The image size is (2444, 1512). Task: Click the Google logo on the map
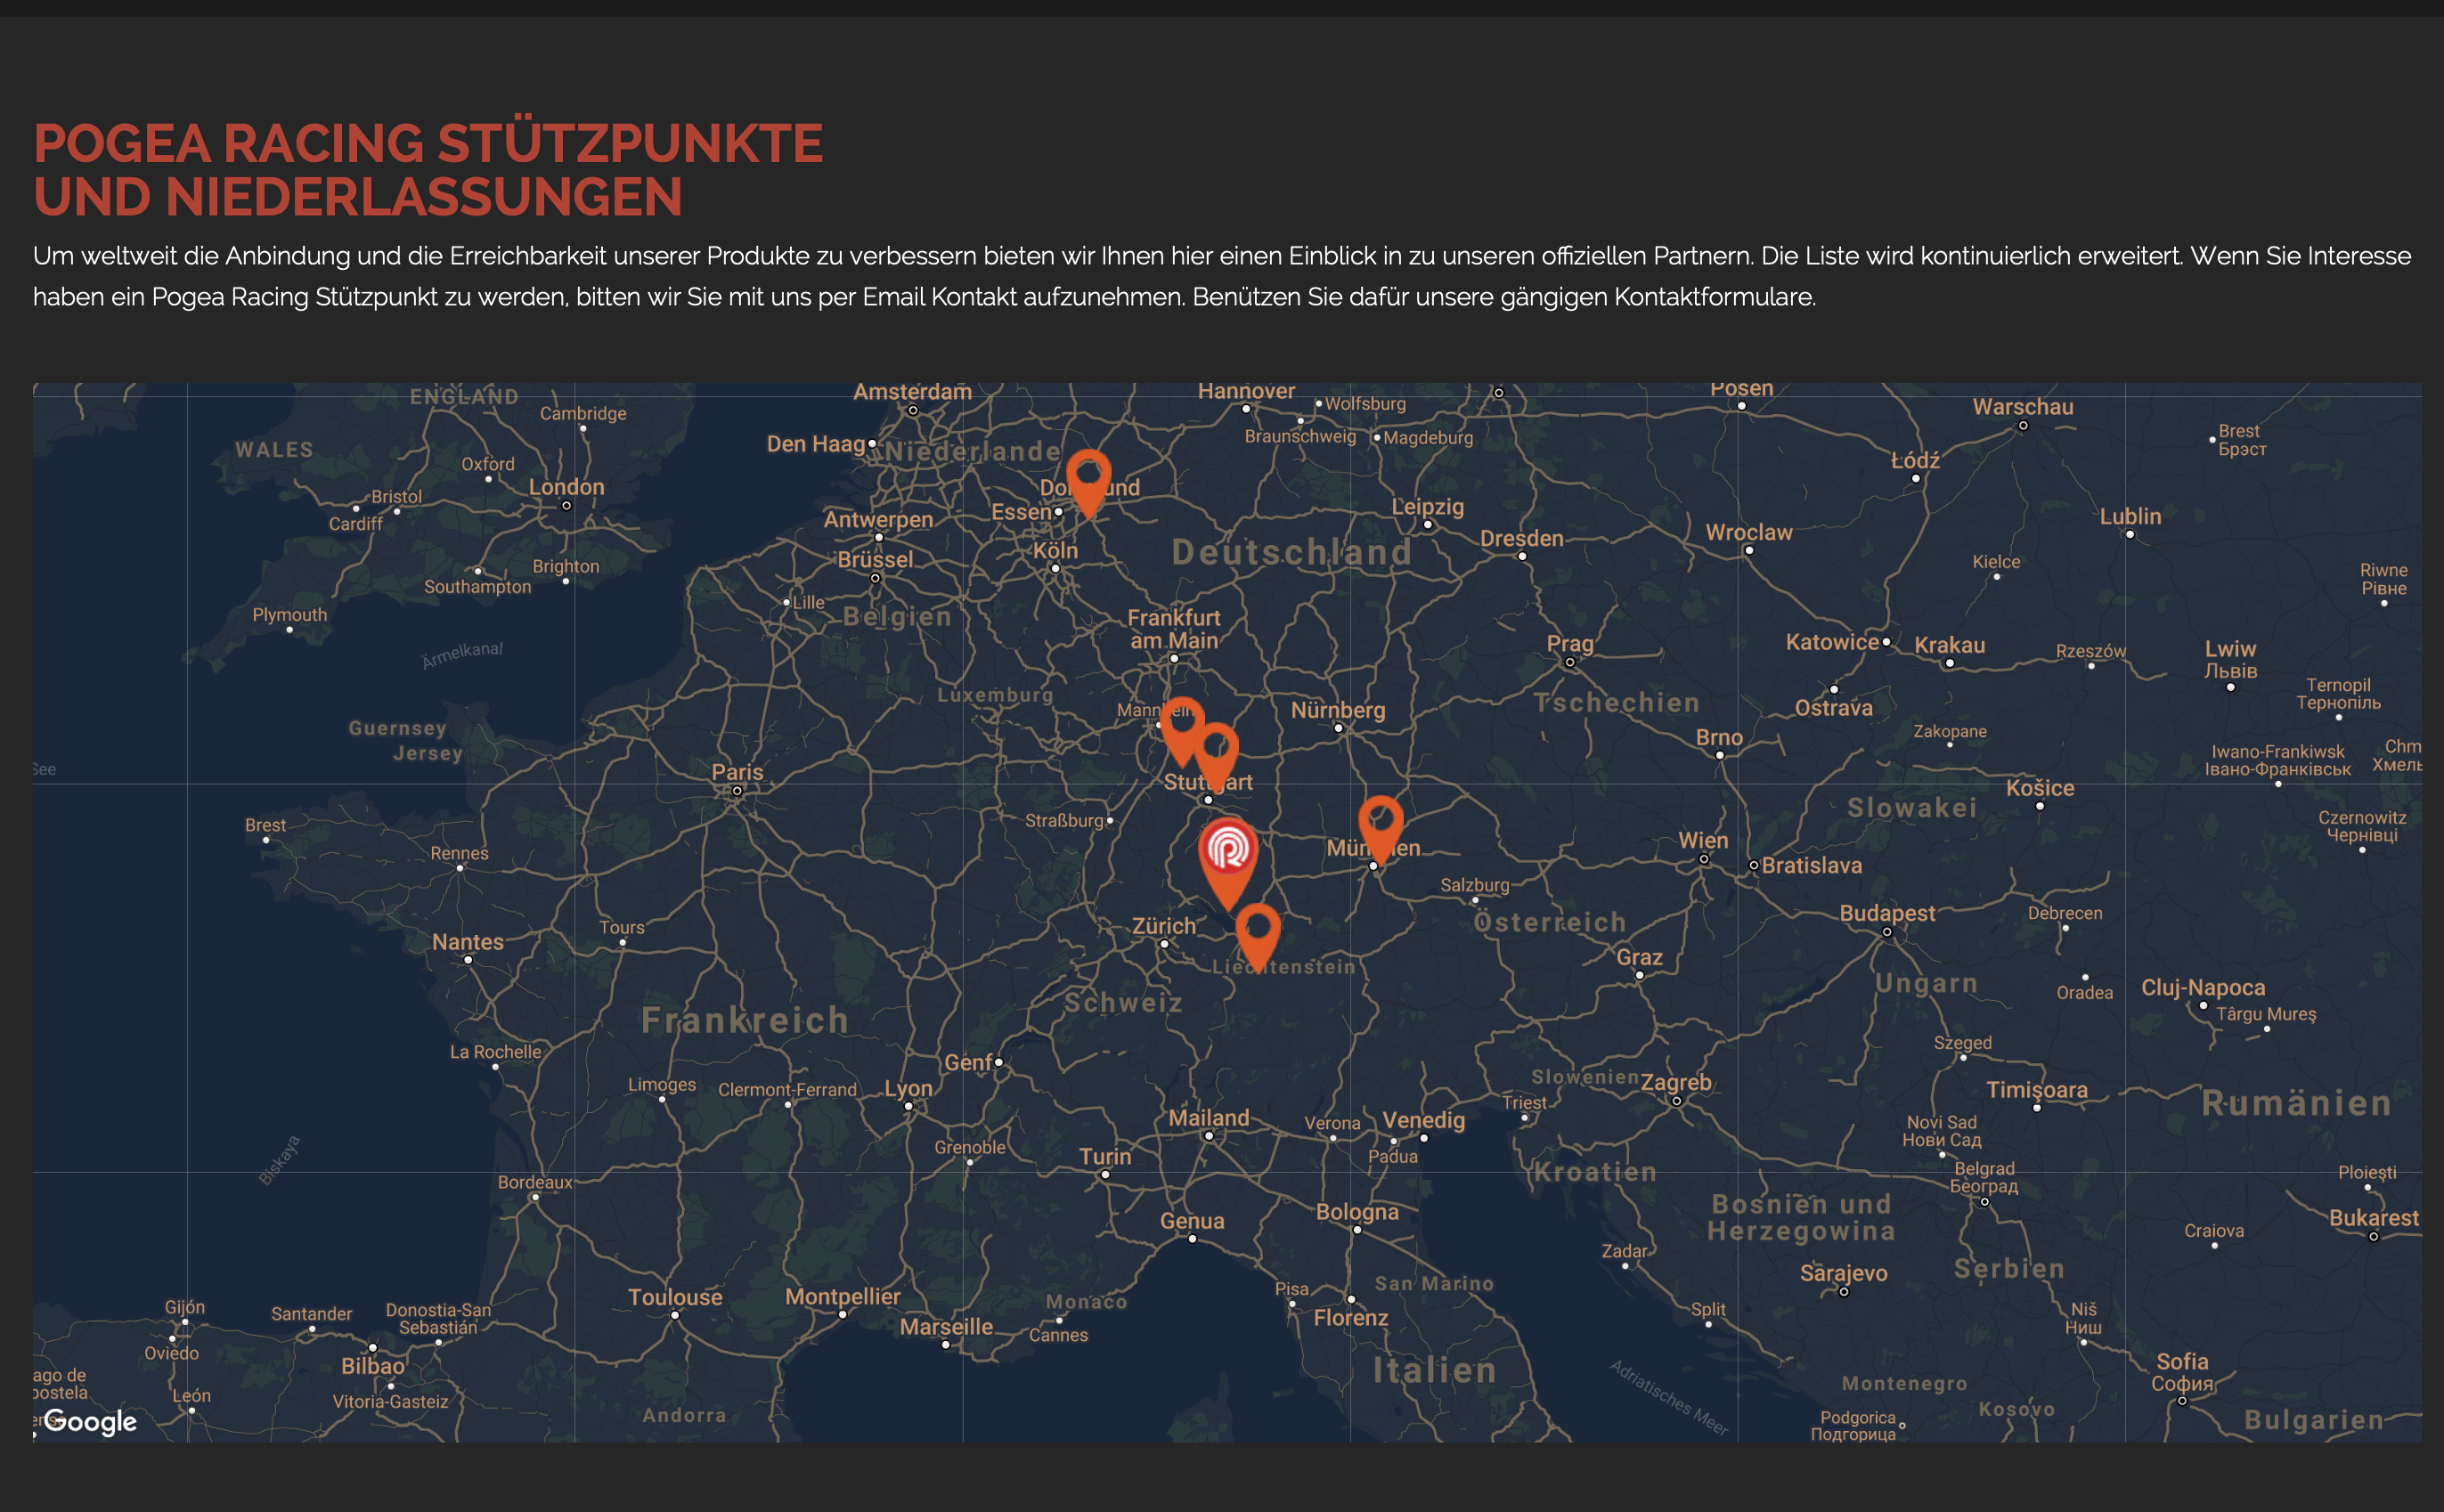click(90, 1422)
